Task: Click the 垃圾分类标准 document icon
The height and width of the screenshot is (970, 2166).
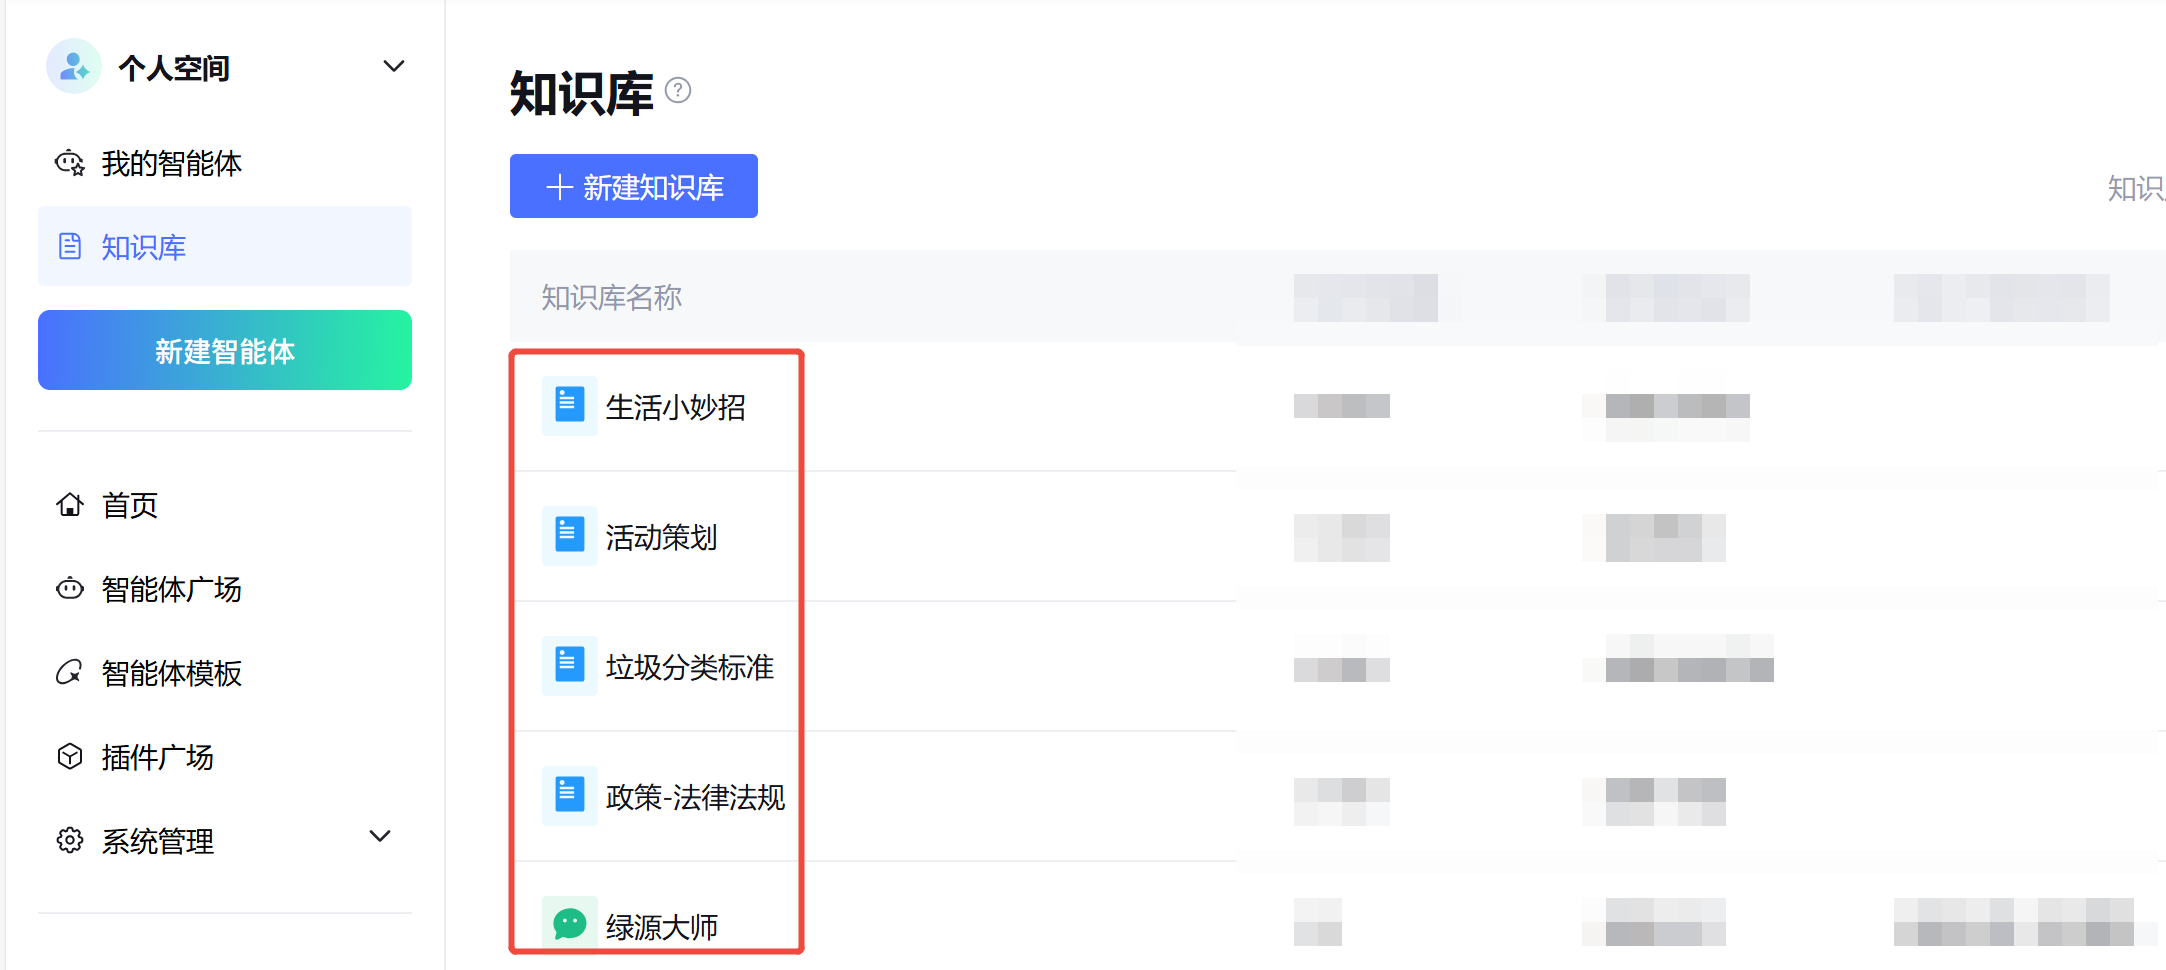Action: point(569,666)
